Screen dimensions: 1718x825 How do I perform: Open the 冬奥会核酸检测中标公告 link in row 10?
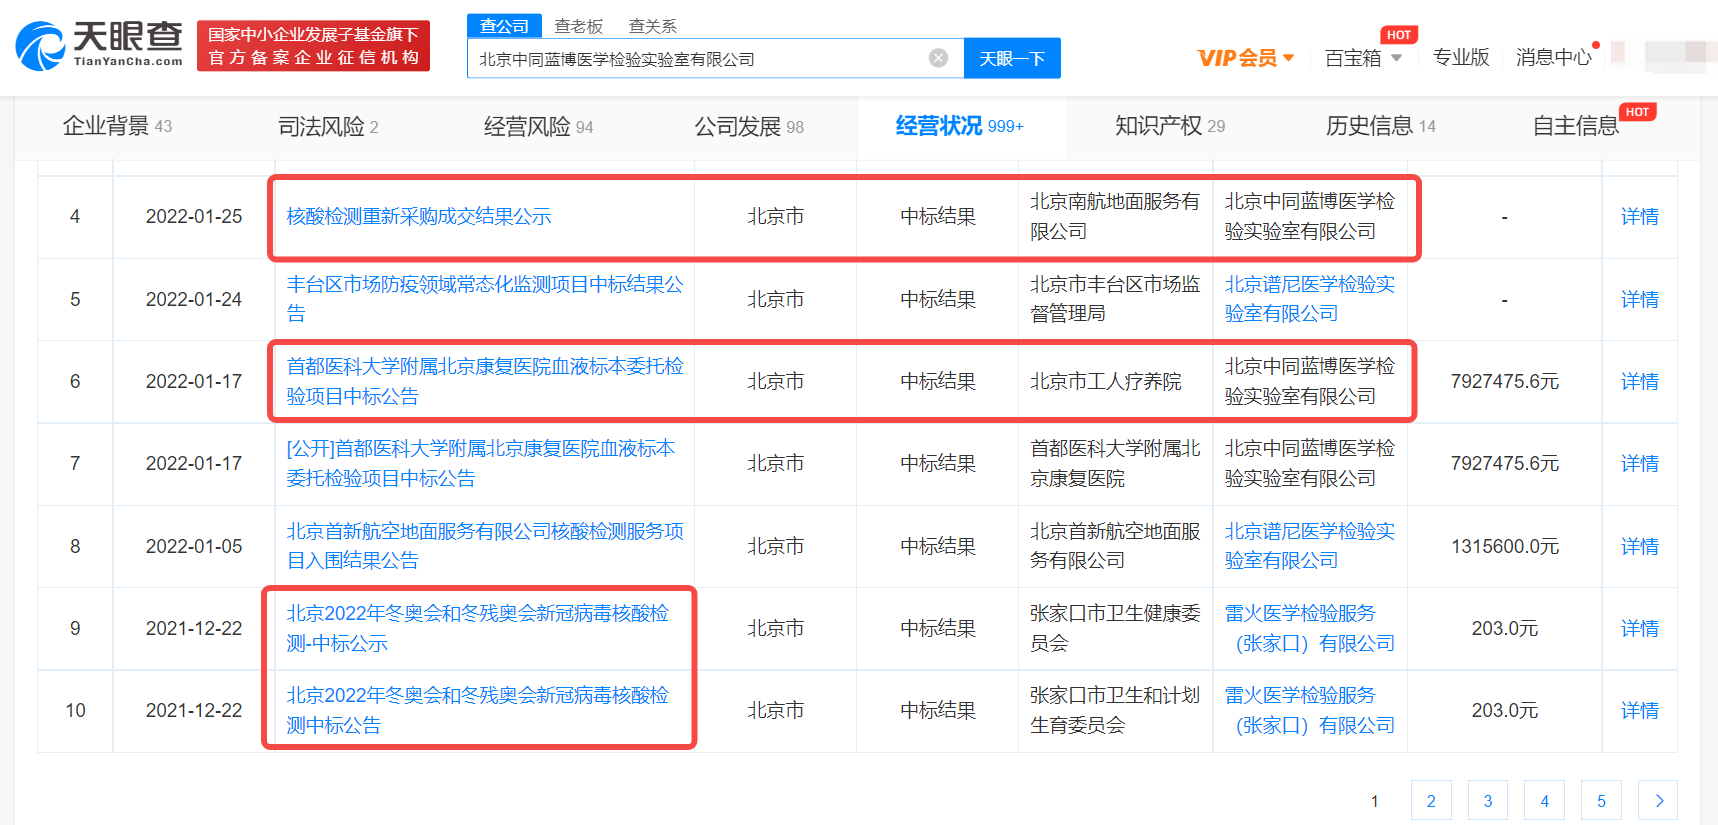[478, 710]
